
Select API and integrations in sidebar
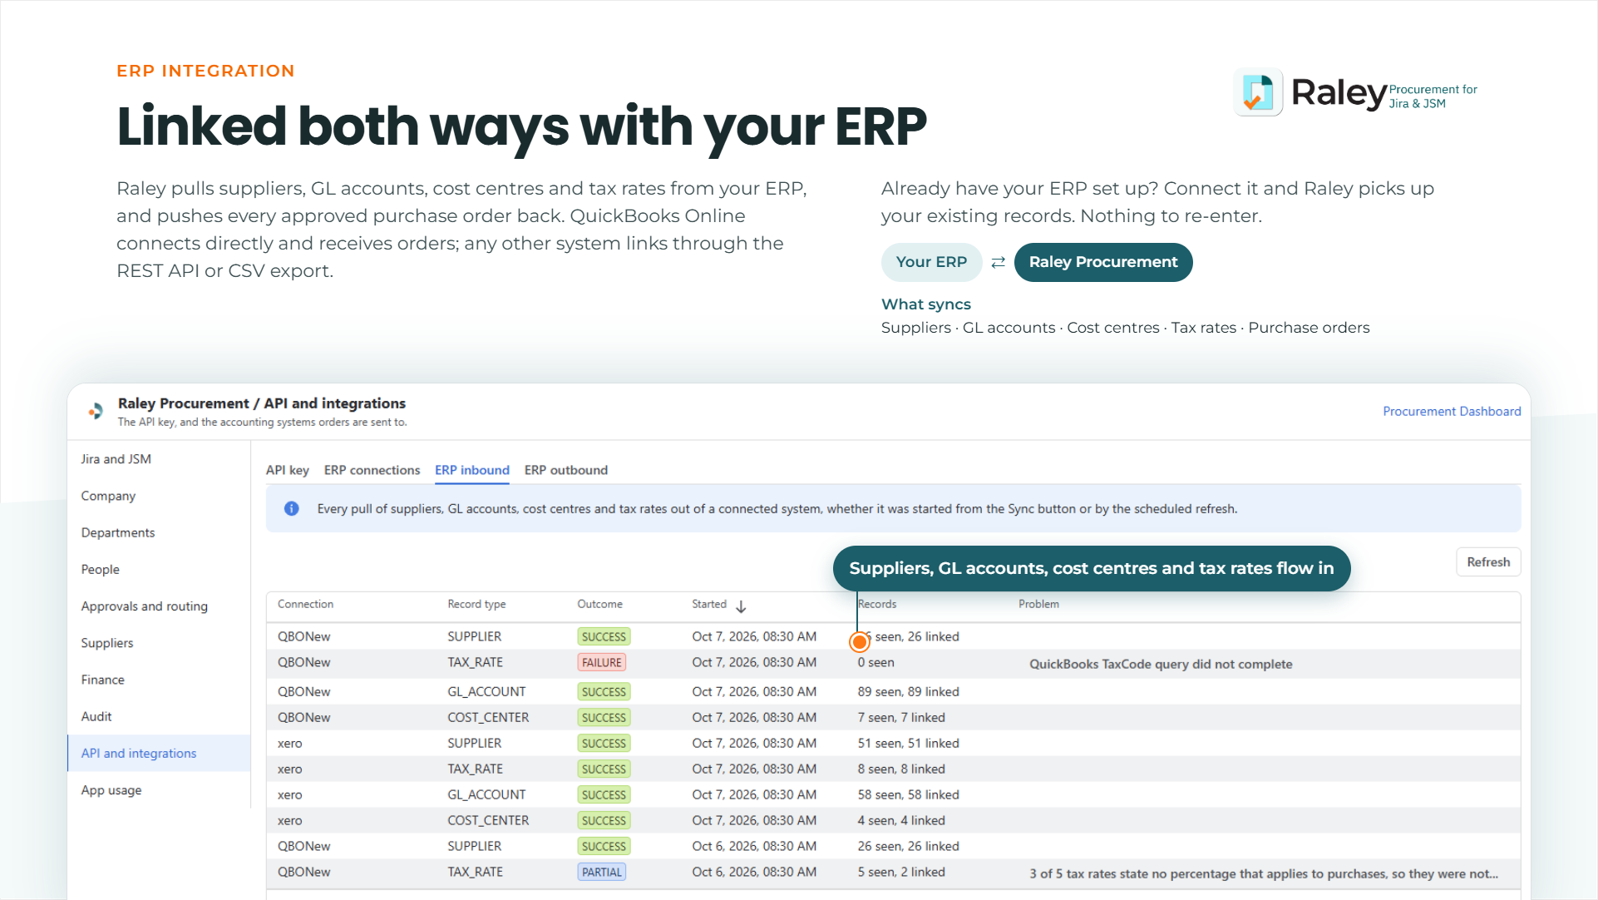pos(159,753)
